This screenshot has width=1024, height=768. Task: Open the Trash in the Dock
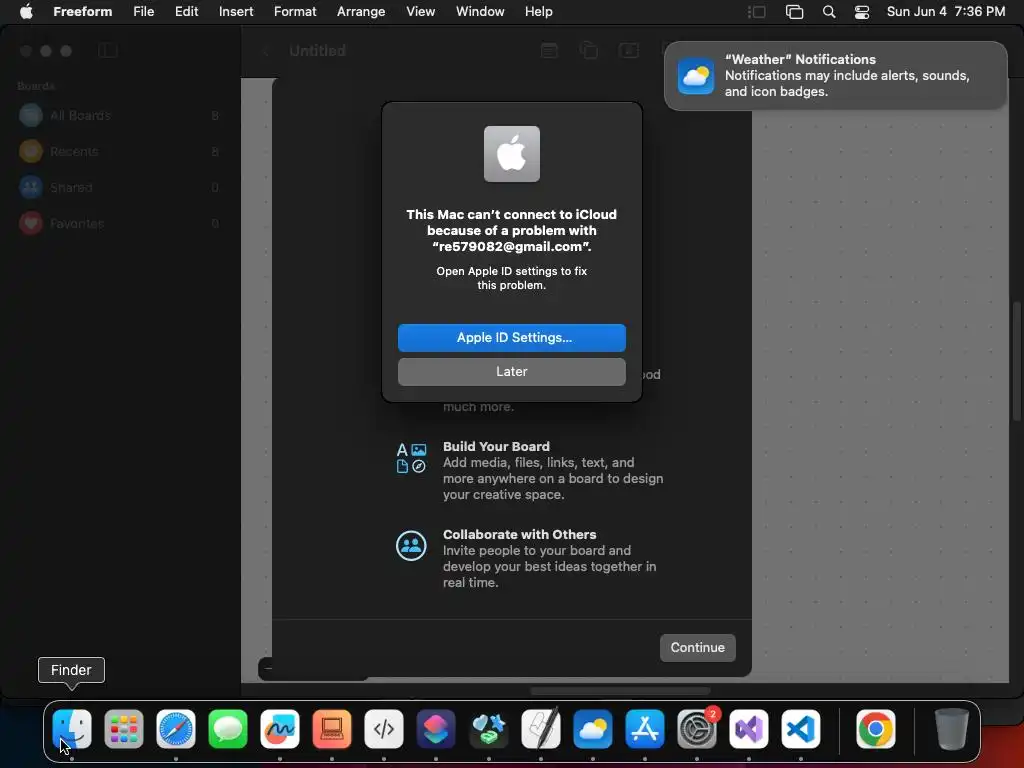tap(951, 729)
